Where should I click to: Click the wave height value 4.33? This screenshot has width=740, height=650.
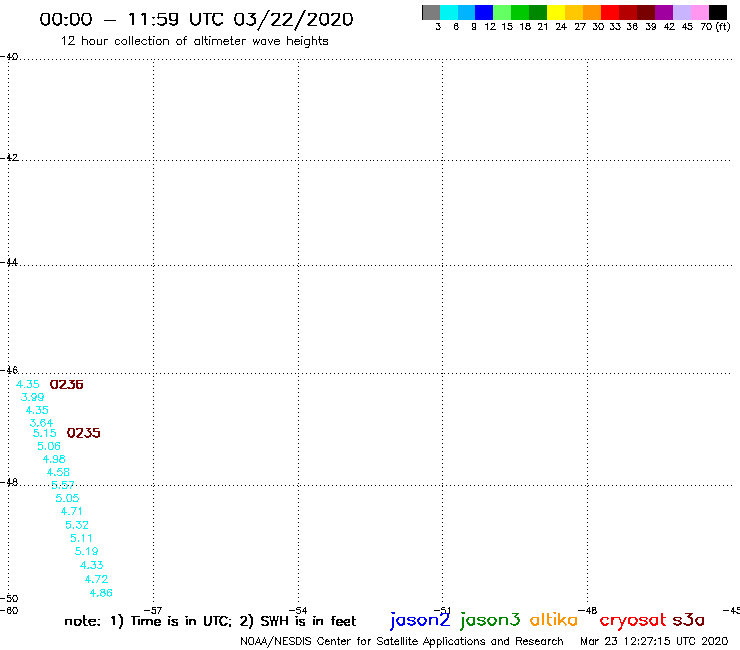click(92, 565)
